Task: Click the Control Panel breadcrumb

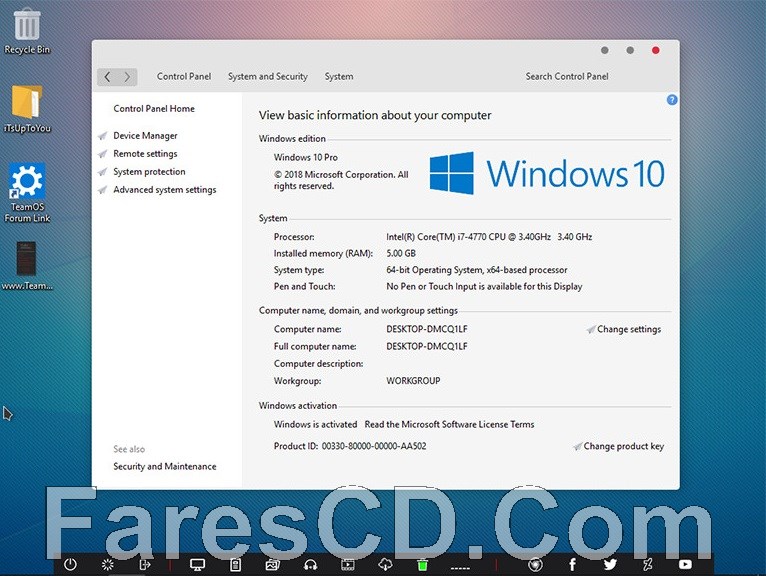Action: pos(184,76)
